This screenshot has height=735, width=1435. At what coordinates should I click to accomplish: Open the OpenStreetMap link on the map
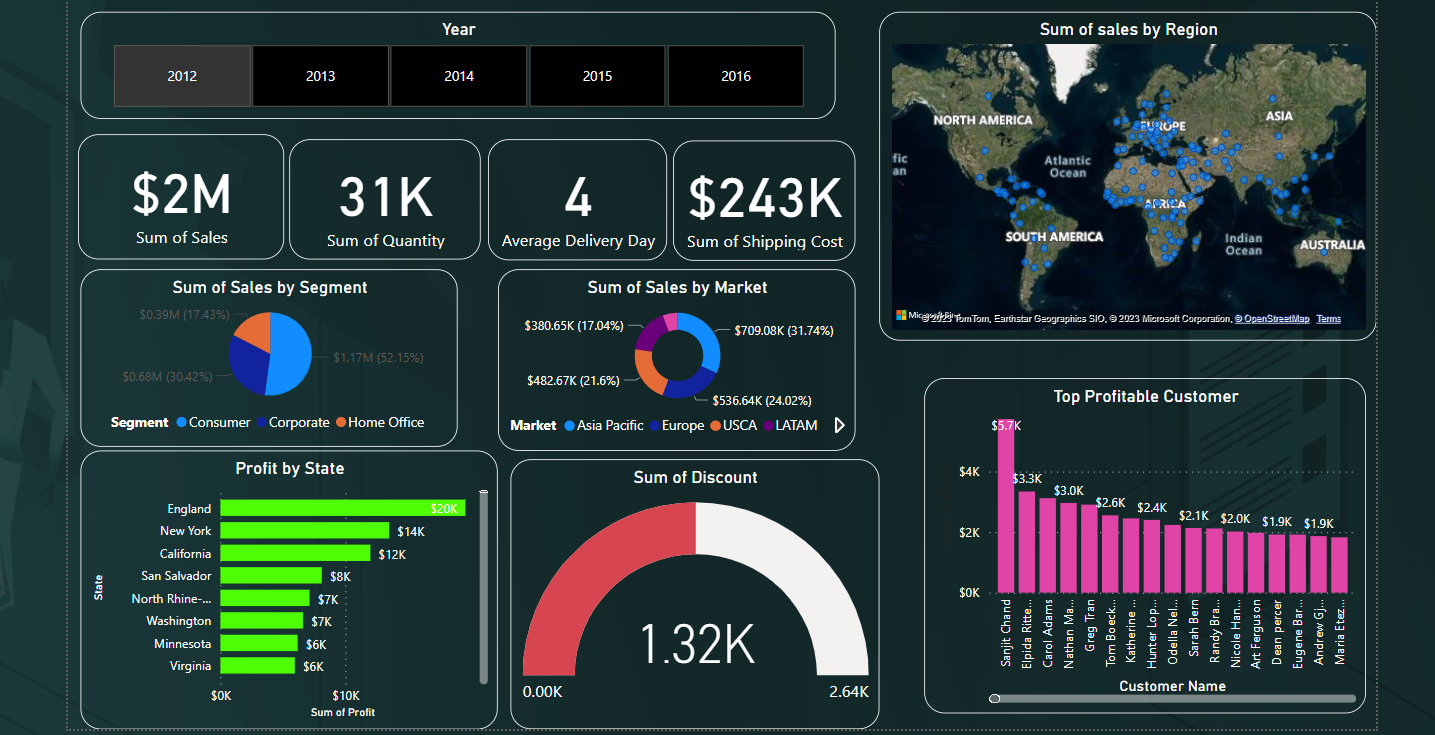point(1273,318)
